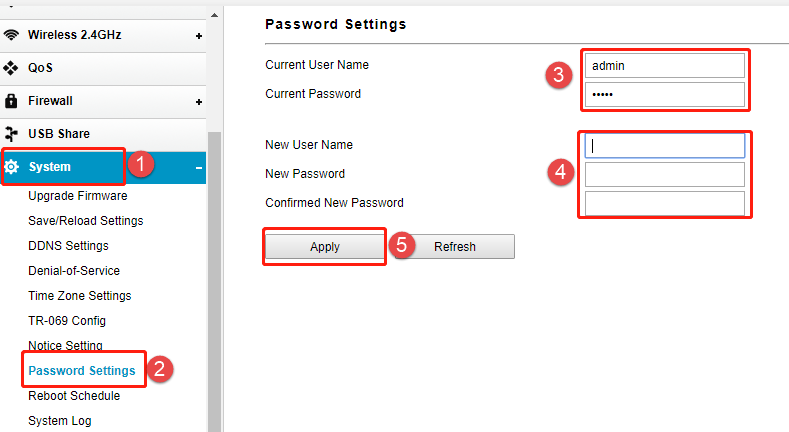This screenshot has width=789, height=432.
Task: Click the Wireless 2.4GHz wifi icon
Action: (x=11, y=35)
